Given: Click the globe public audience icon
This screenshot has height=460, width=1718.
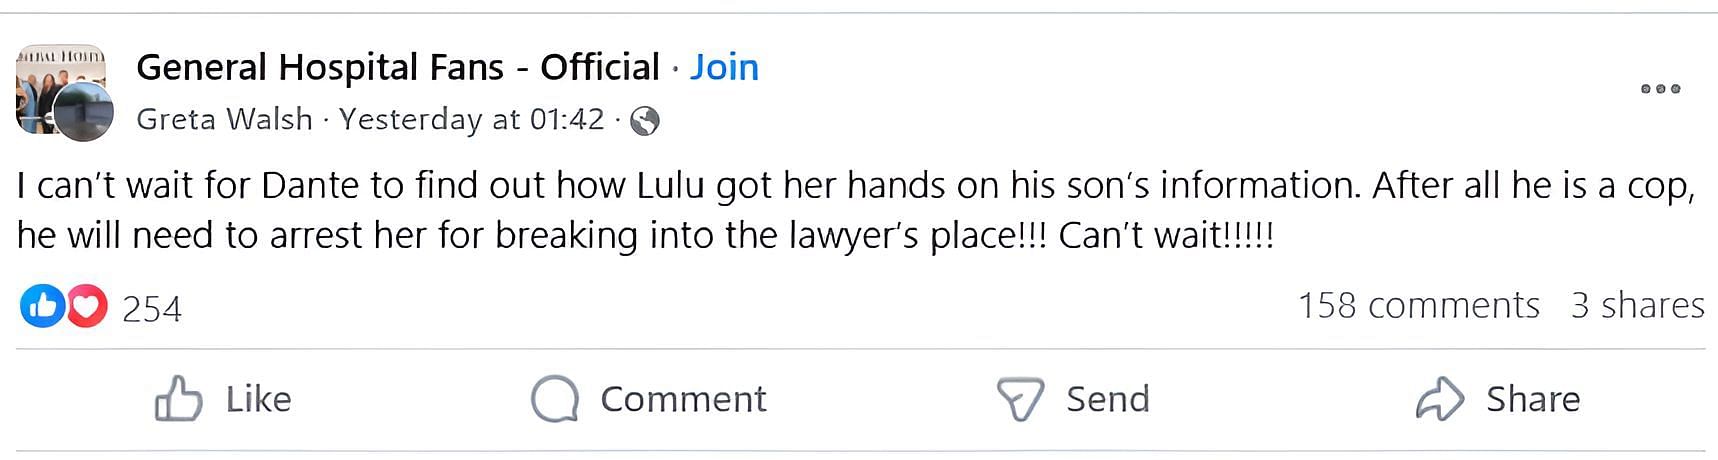Looking at the screenshot, I should click(645, 121).
